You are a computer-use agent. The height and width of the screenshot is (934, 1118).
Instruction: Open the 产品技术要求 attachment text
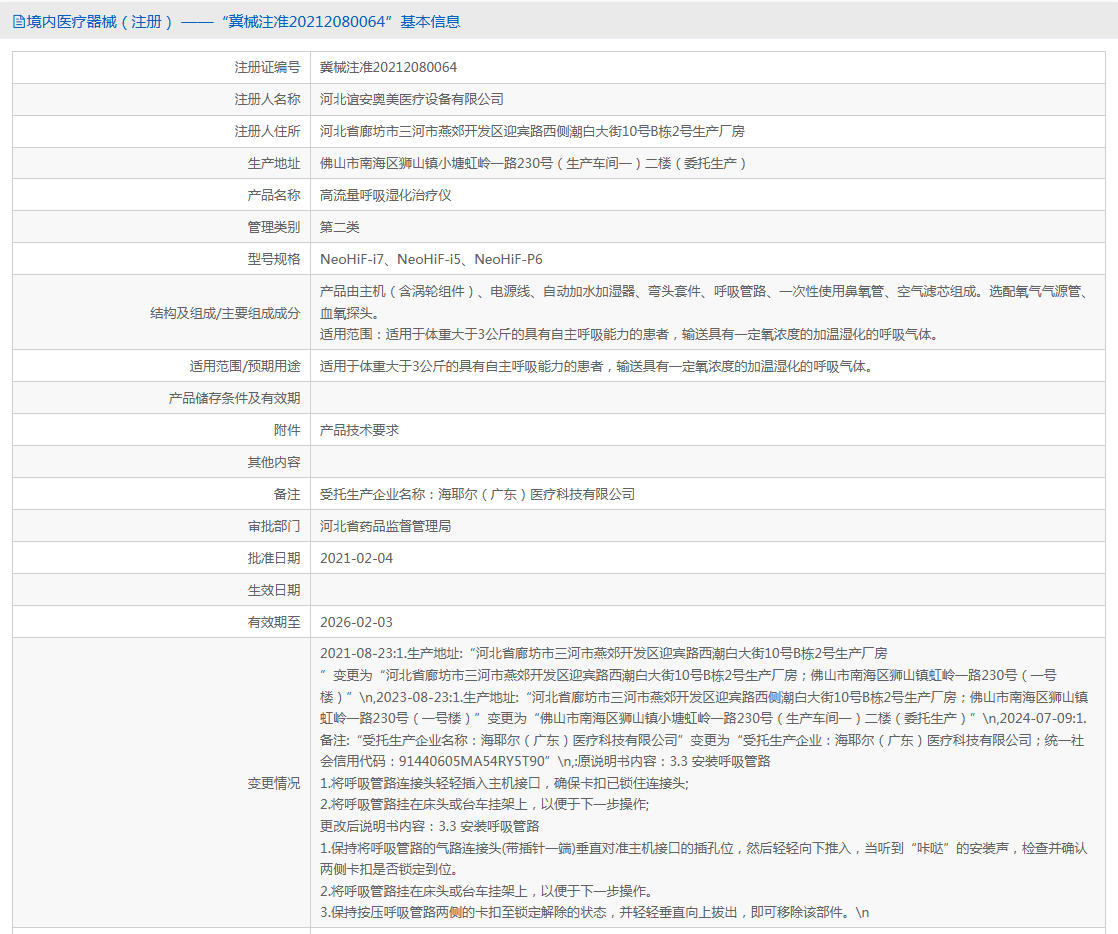359,431
